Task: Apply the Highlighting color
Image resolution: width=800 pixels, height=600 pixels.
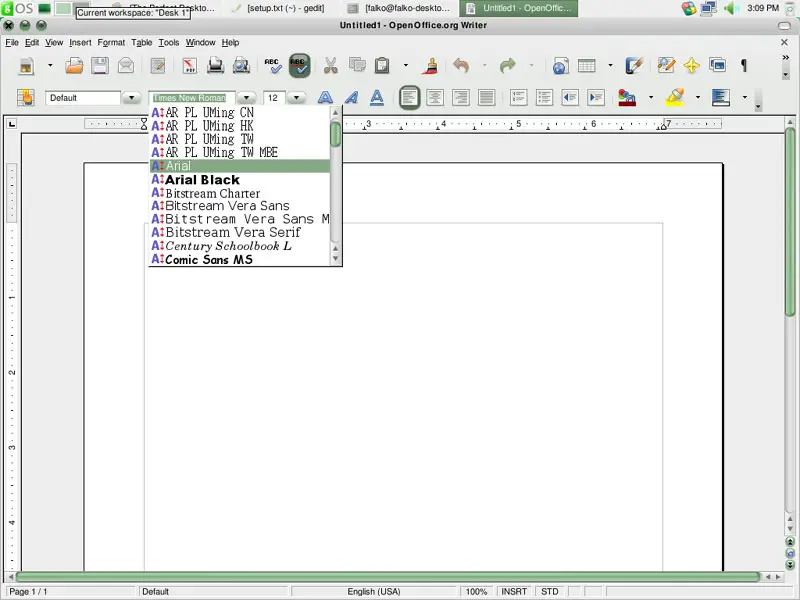Action: click(674, 97)
